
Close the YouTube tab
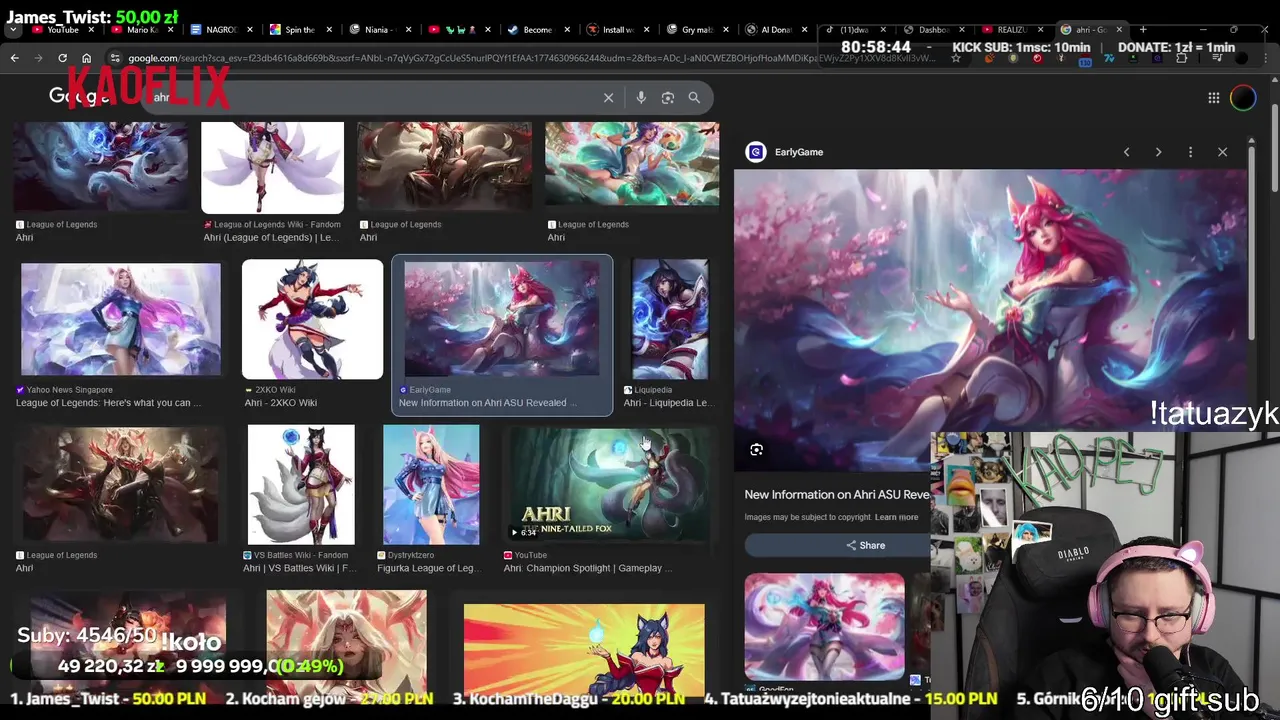[92, 30]
